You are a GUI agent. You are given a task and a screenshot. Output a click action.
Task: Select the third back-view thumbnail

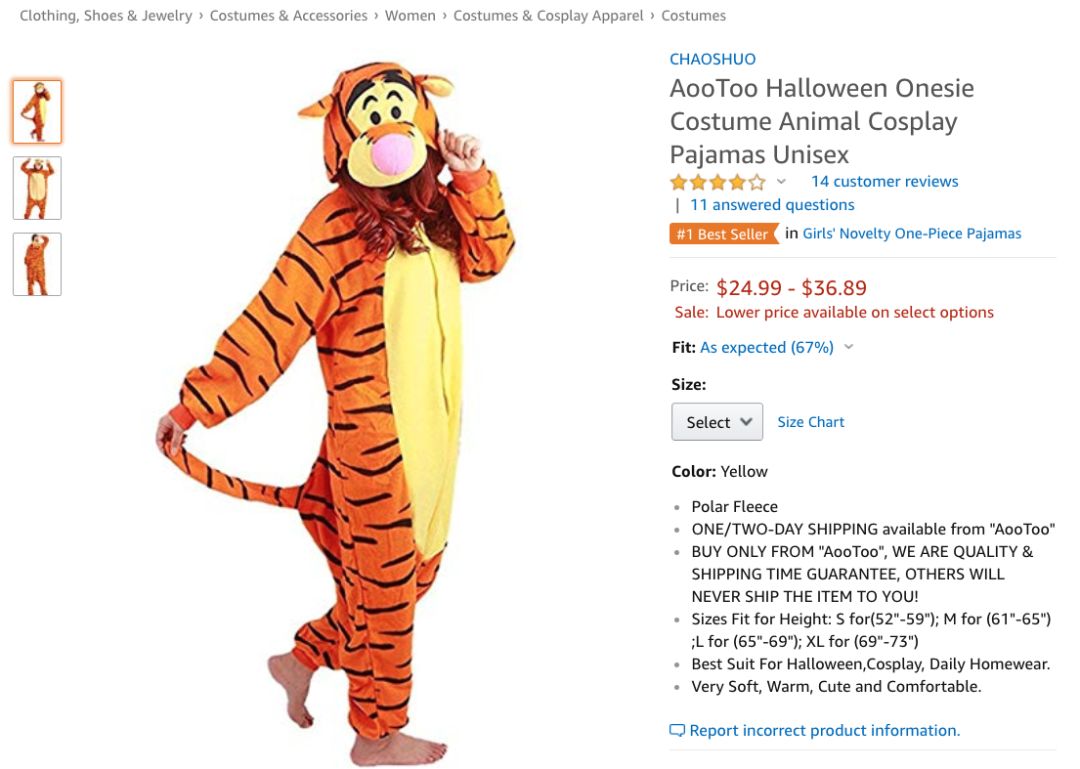(x=37, y=264)
